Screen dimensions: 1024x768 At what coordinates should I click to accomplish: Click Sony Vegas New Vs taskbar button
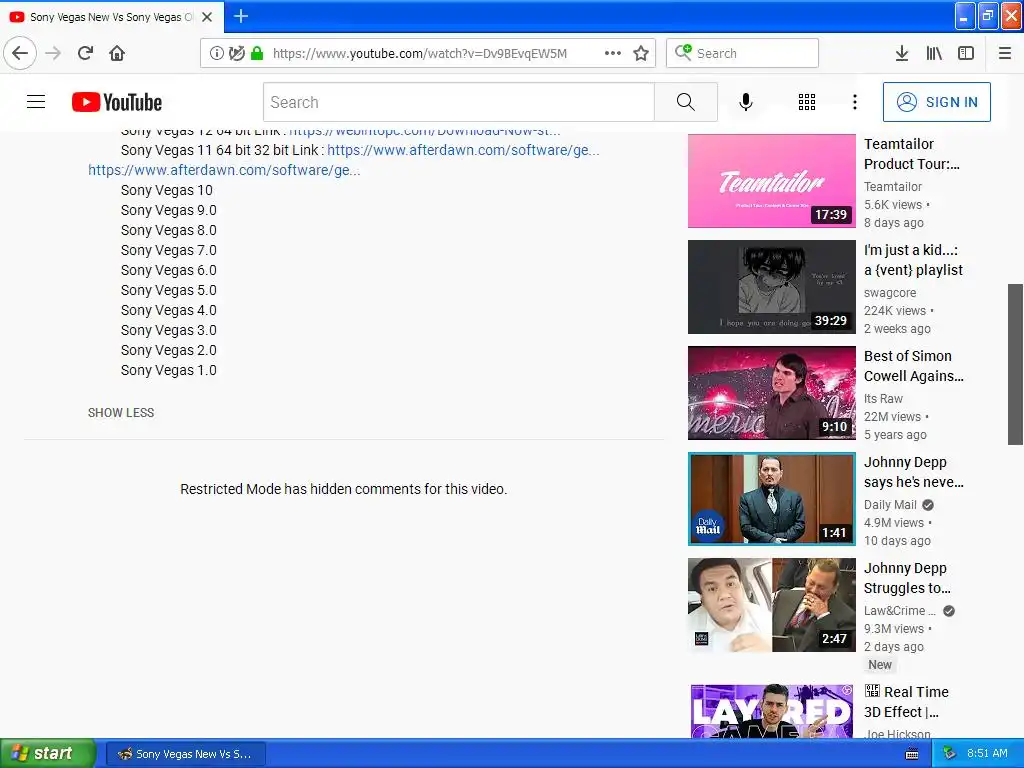click(185, 754)
